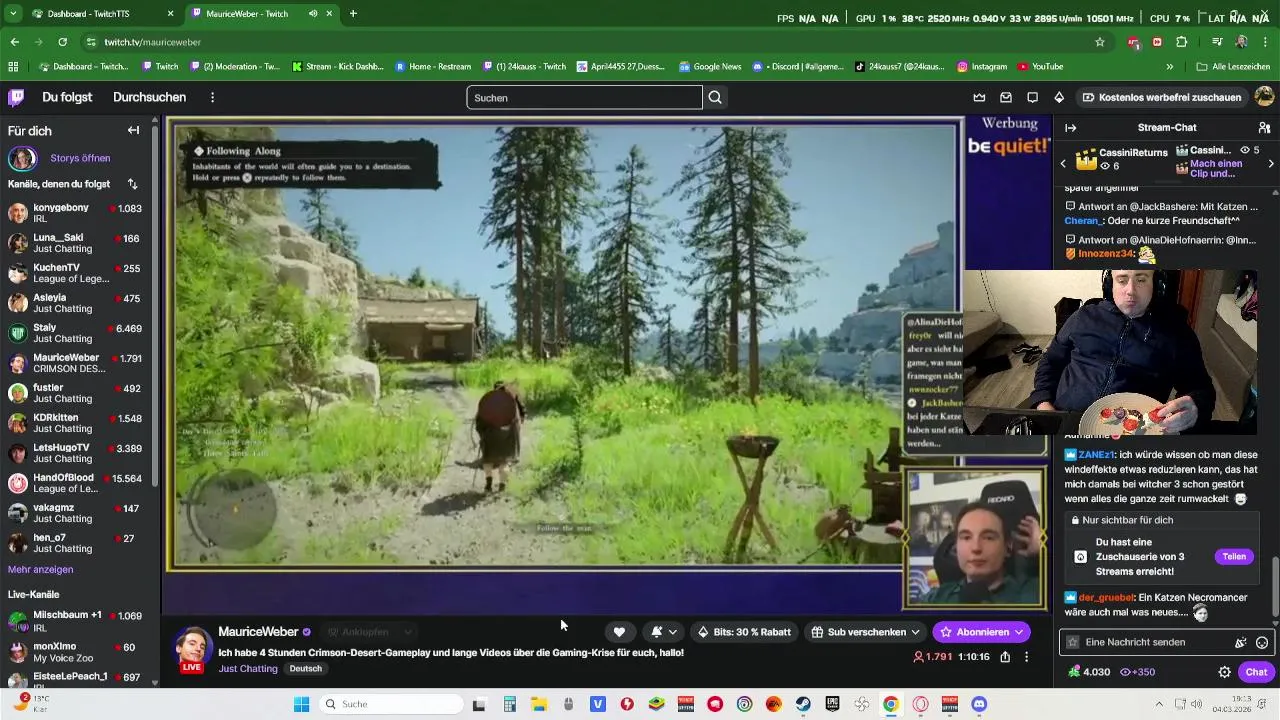
Task: Open the Bits diamond icon in header
Action: tap(1059, 97)
